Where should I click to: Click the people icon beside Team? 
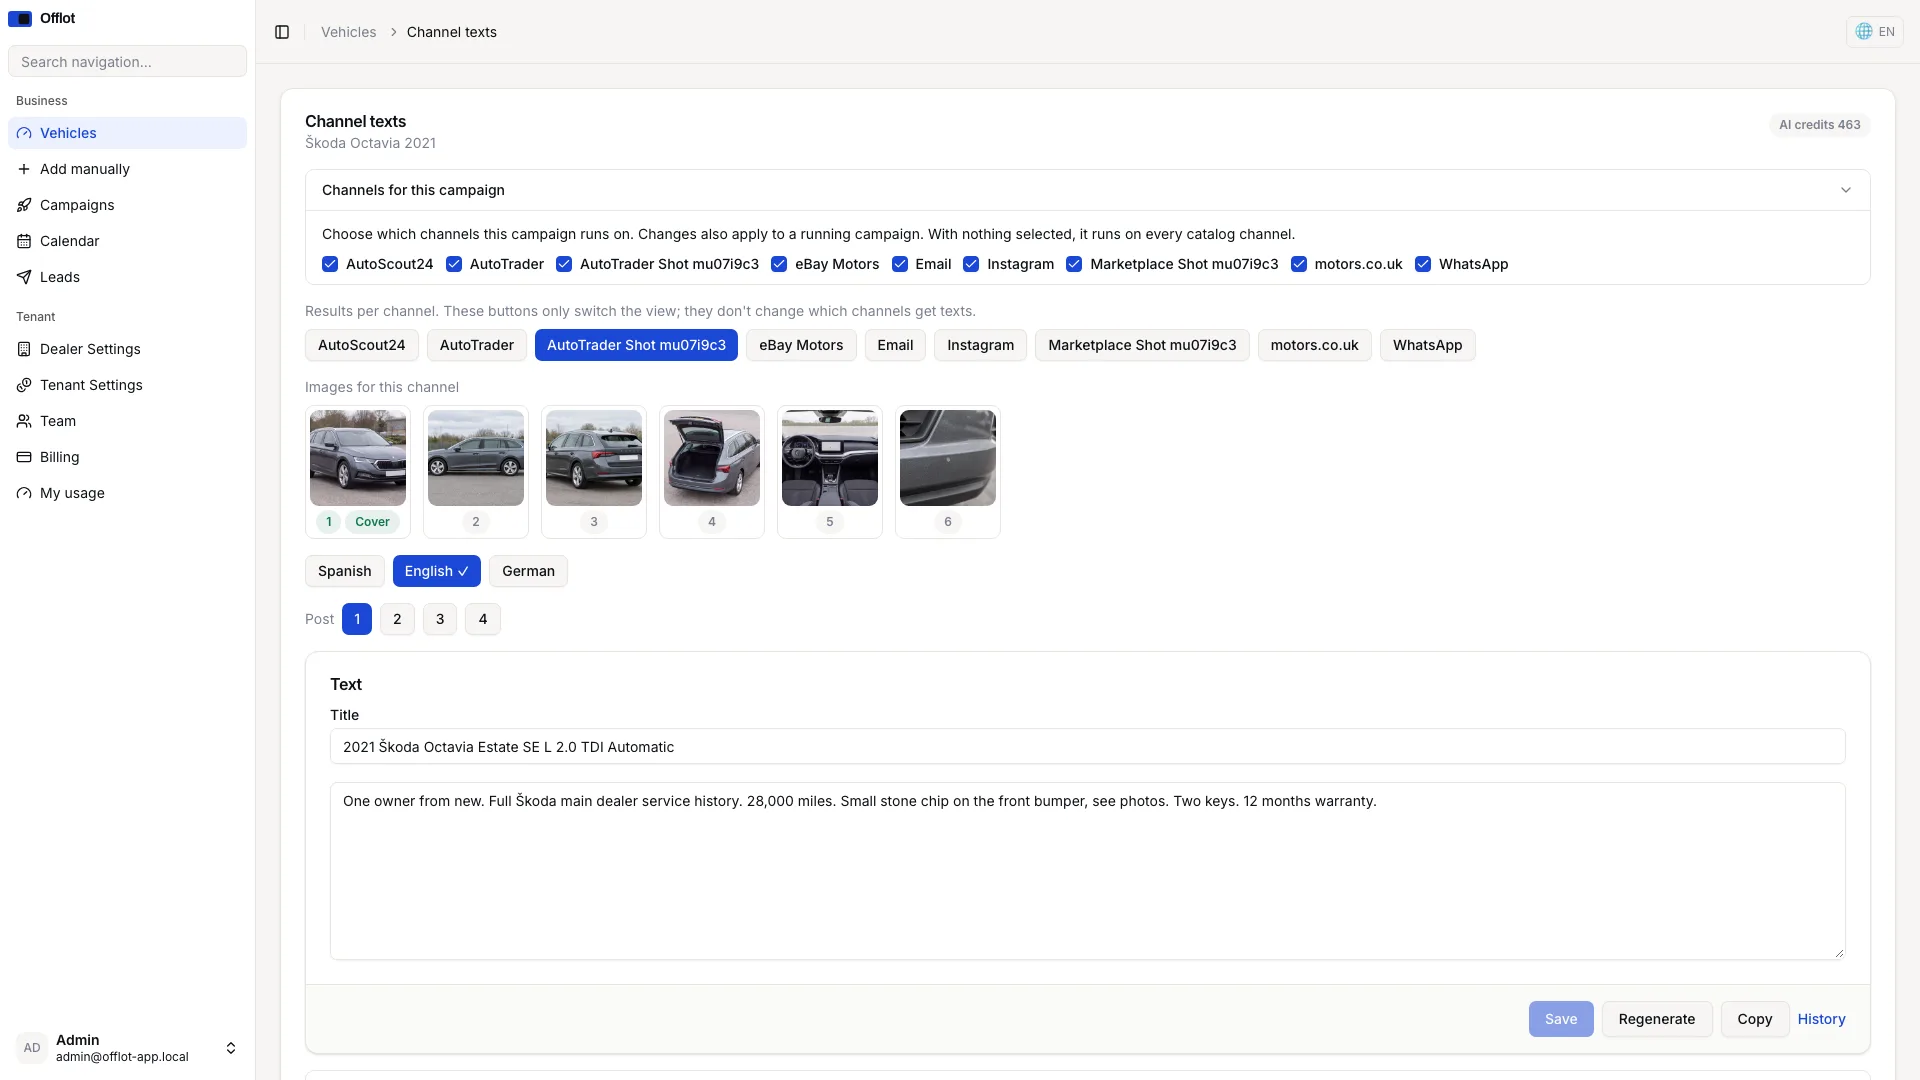tap(24, 421)
